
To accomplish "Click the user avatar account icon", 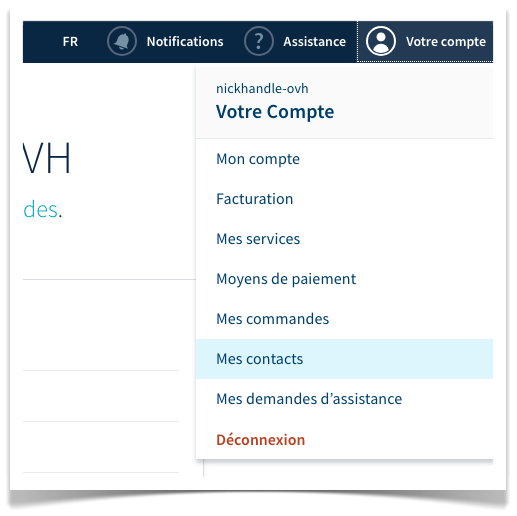I will (381, 41).
